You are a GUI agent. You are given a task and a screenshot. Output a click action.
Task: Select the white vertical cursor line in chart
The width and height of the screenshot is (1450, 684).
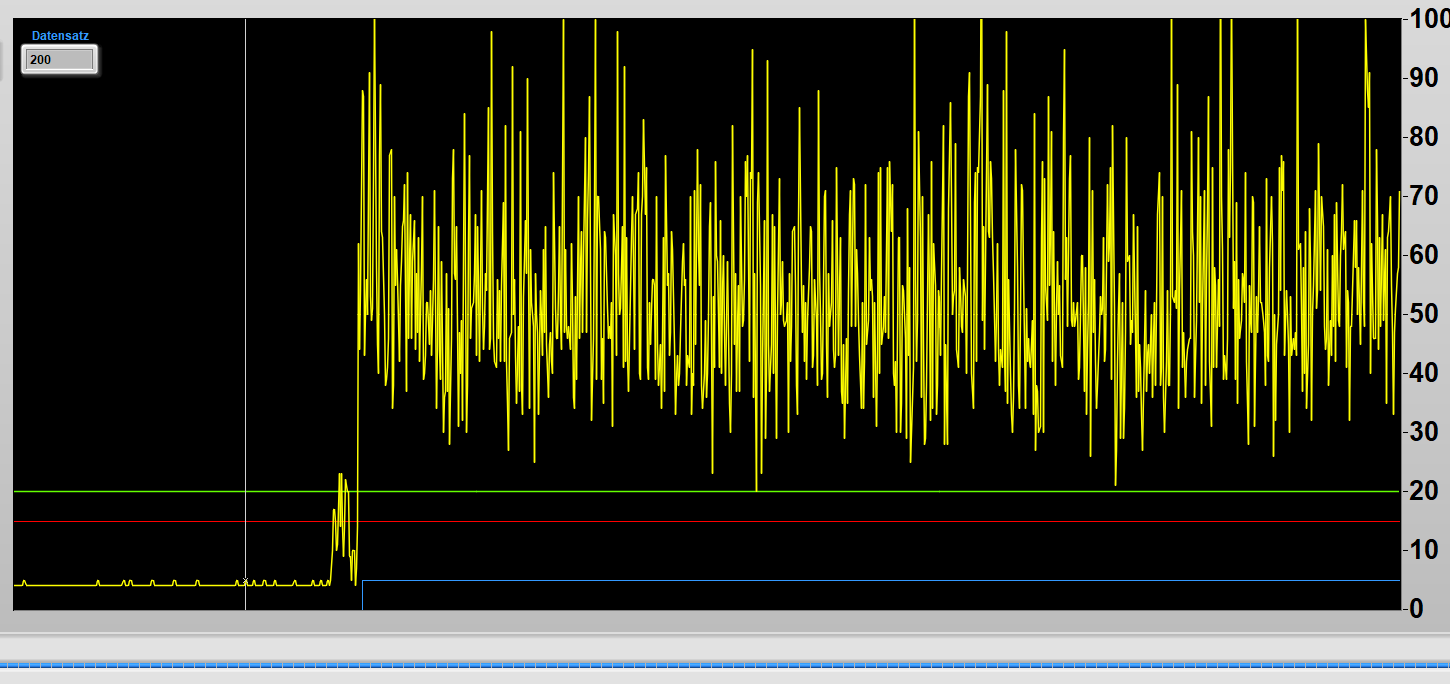pos(245,314)
